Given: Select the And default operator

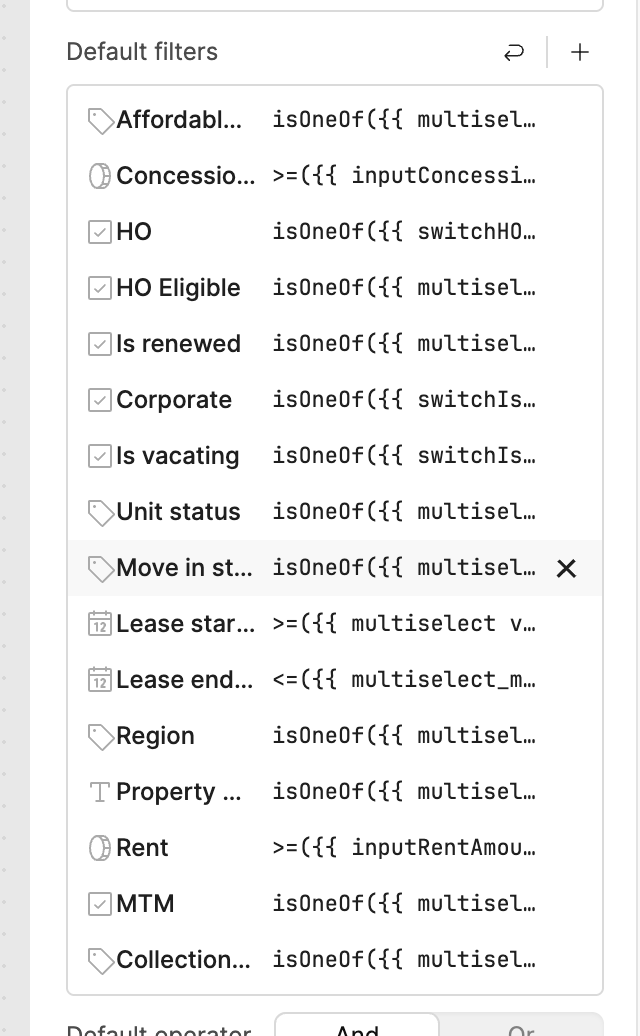Looking at the screenshot, I should coord(357,1025).
